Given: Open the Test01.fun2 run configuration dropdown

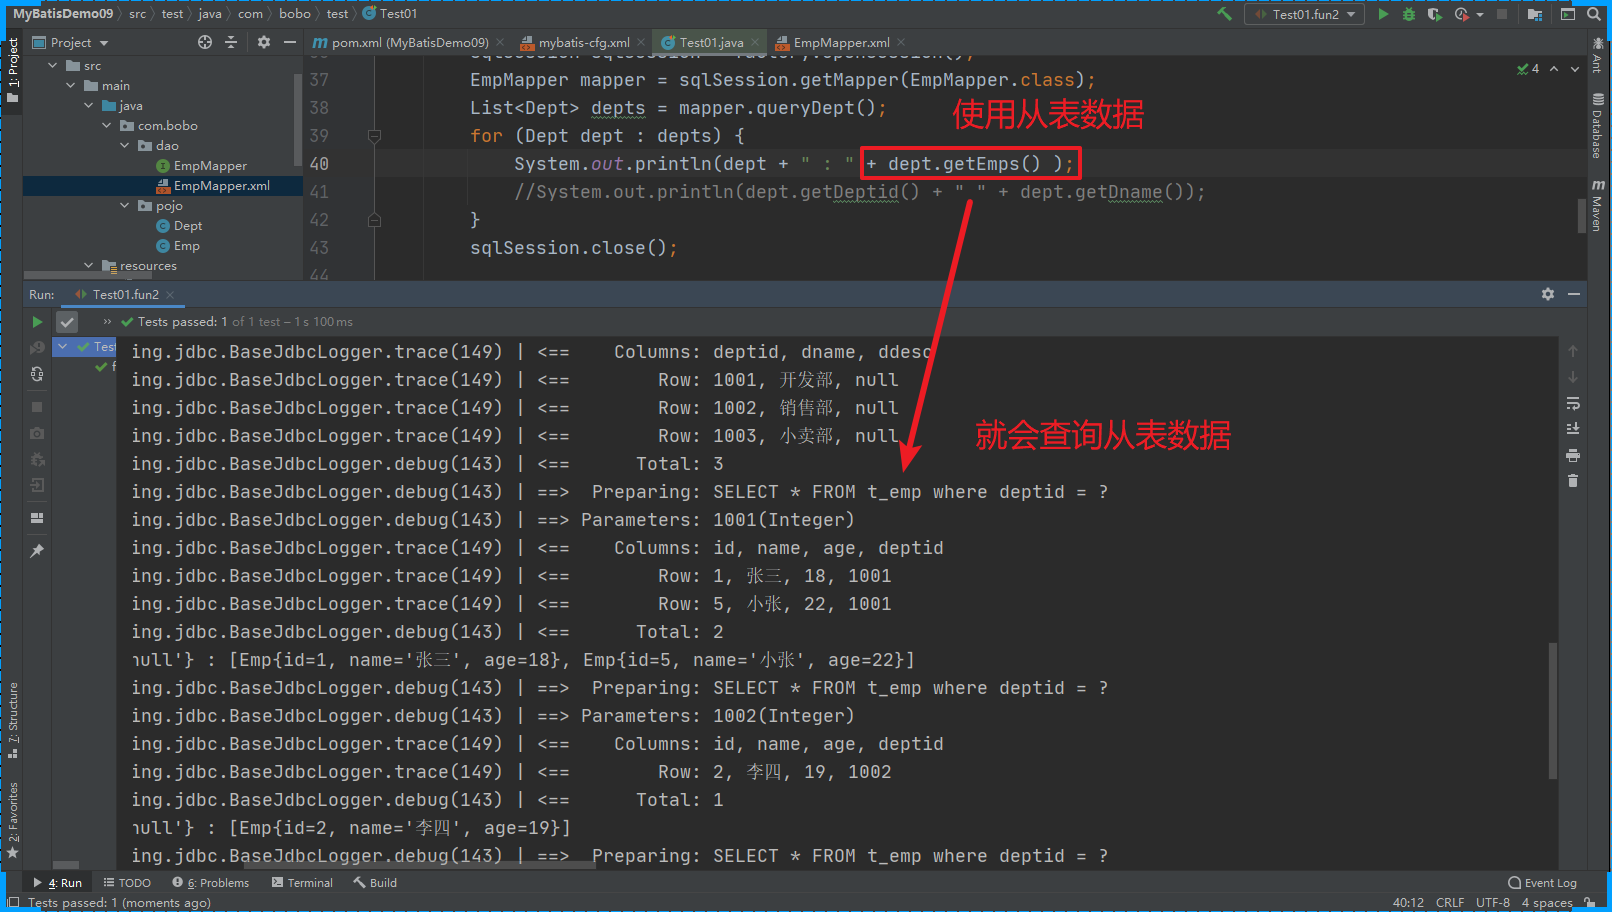Looking at the screenshot, I should click(1304, 14).
